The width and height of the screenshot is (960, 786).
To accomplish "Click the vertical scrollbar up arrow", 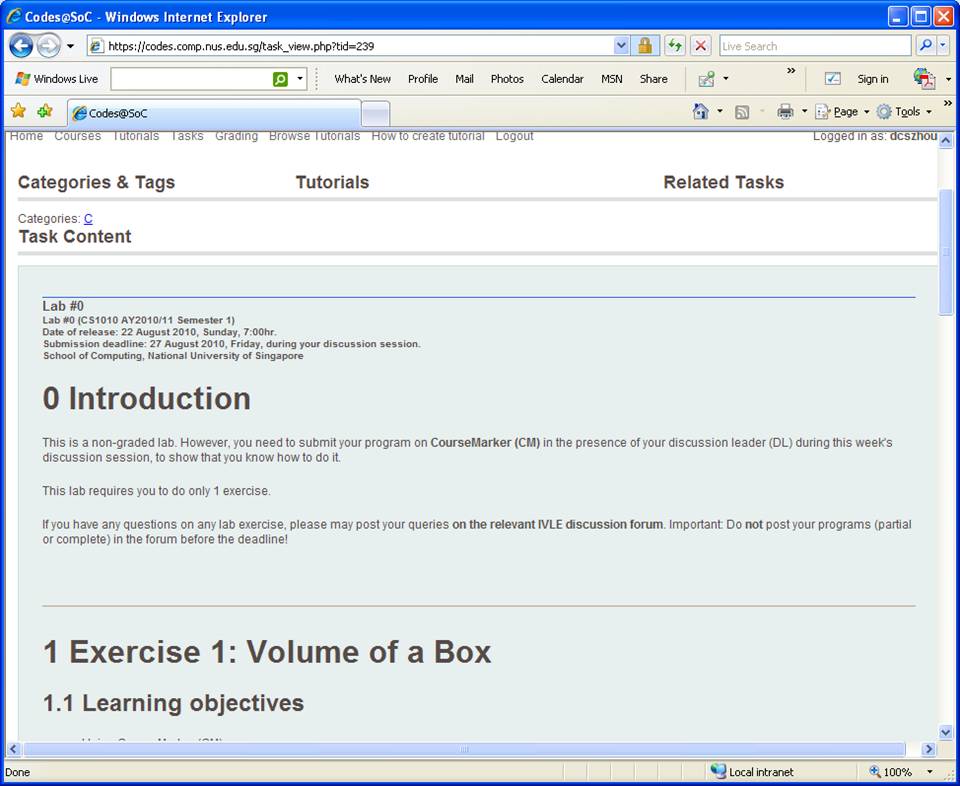I will [x=945, y=141].
